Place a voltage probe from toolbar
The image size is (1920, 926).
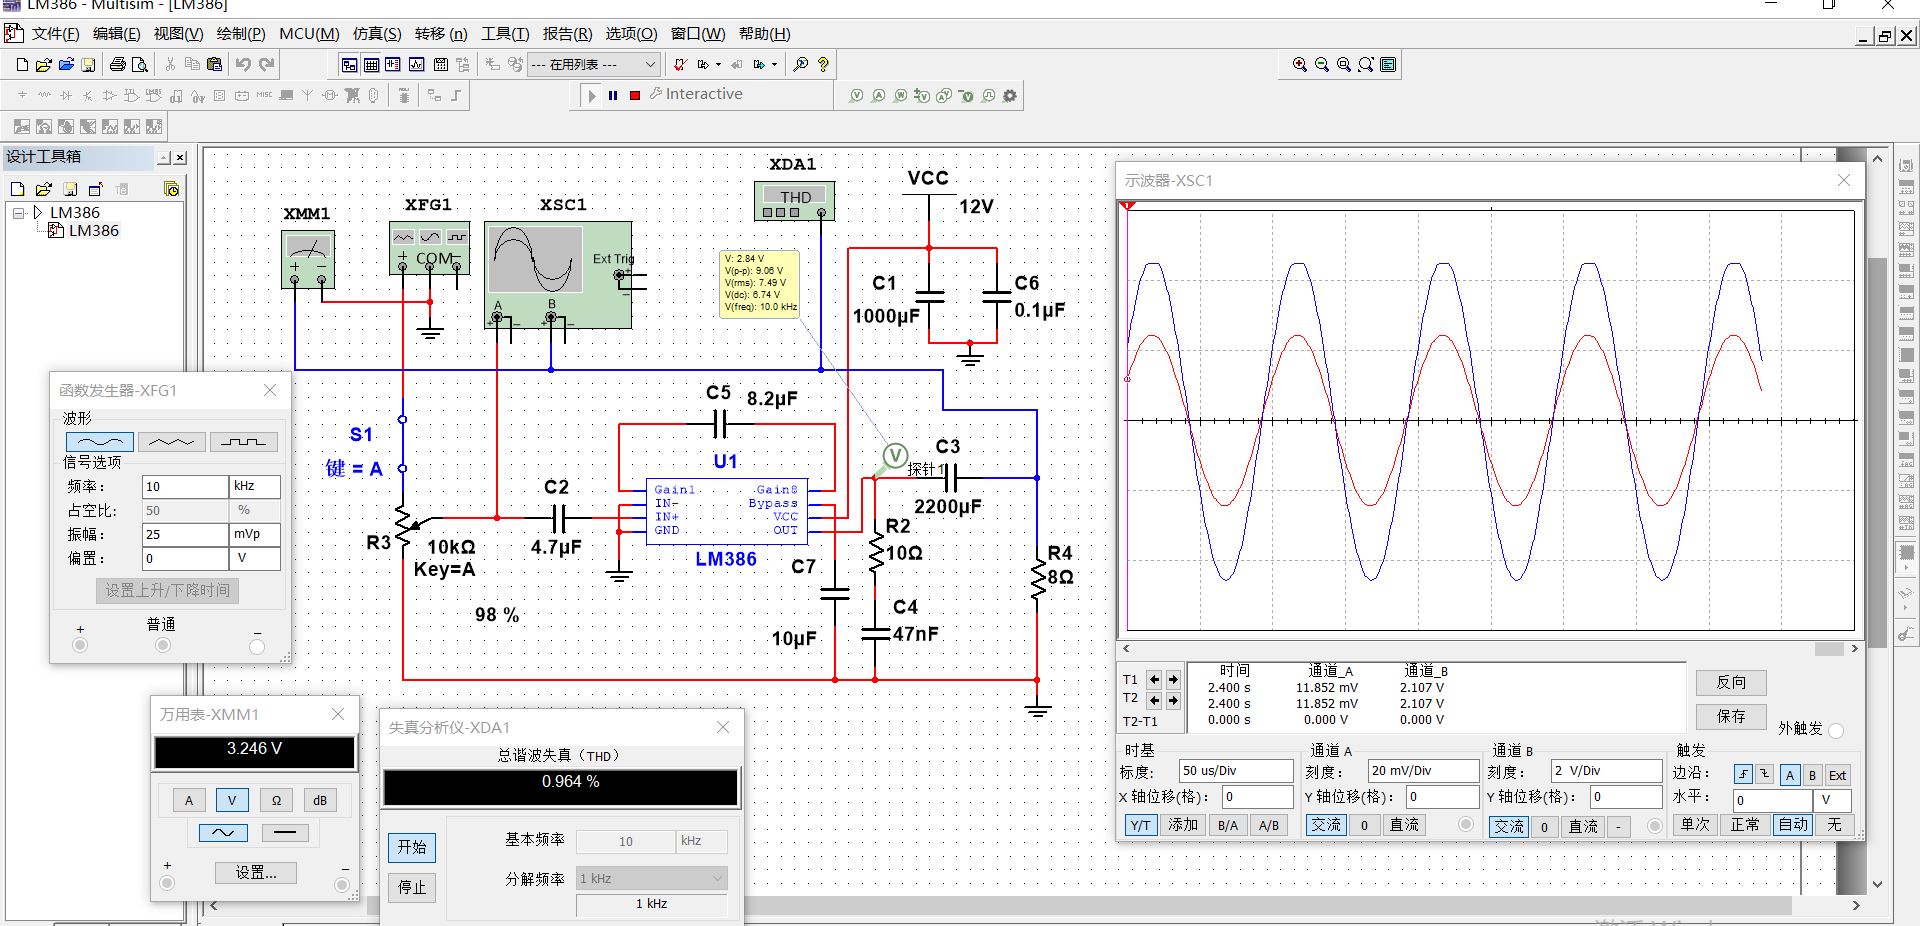point(856,96)
